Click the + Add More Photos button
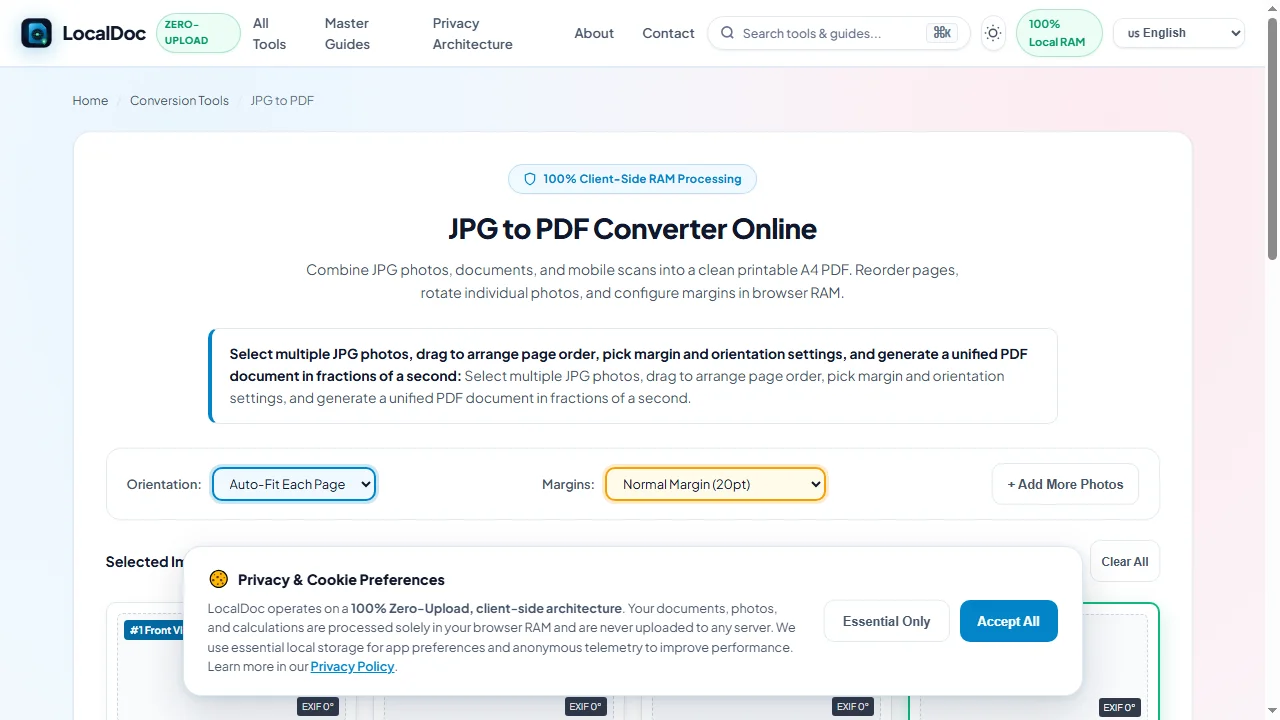Screen dimensions: 1280x720 point(1065,484)
